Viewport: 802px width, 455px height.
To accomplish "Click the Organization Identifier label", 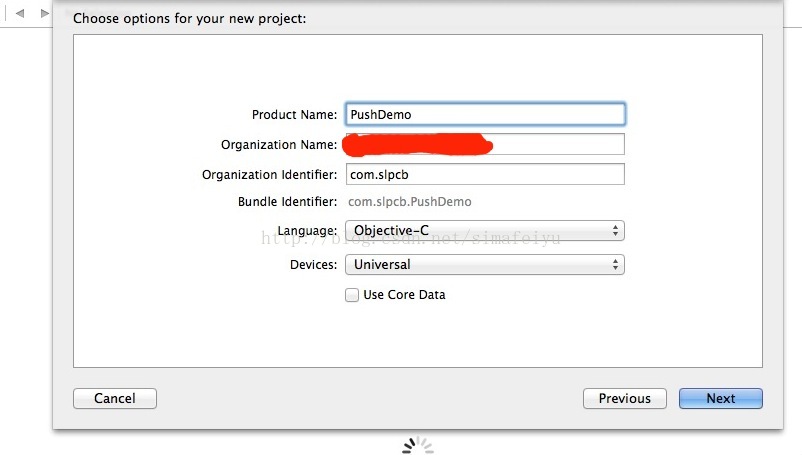I will click(x=270, y=175).
